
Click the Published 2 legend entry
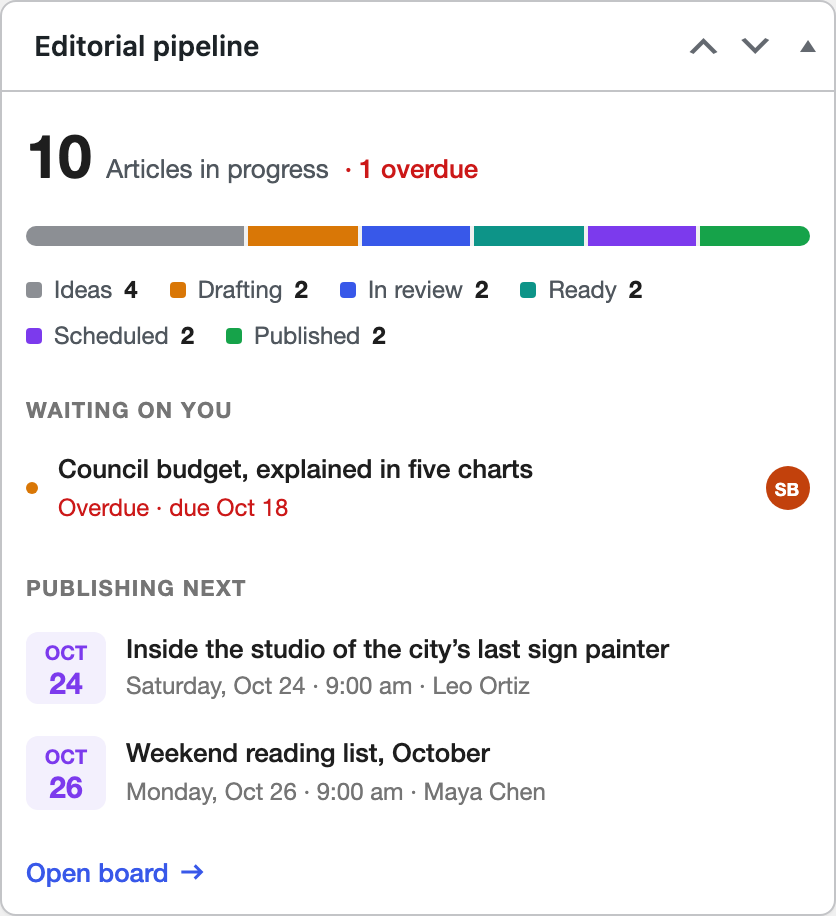[x=306, y=336]
